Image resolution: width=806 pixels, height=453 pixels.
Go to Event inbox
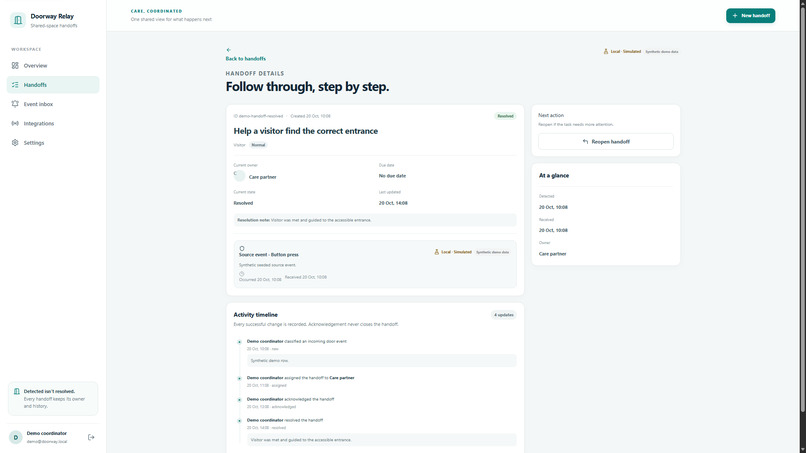tap(53, 104)
